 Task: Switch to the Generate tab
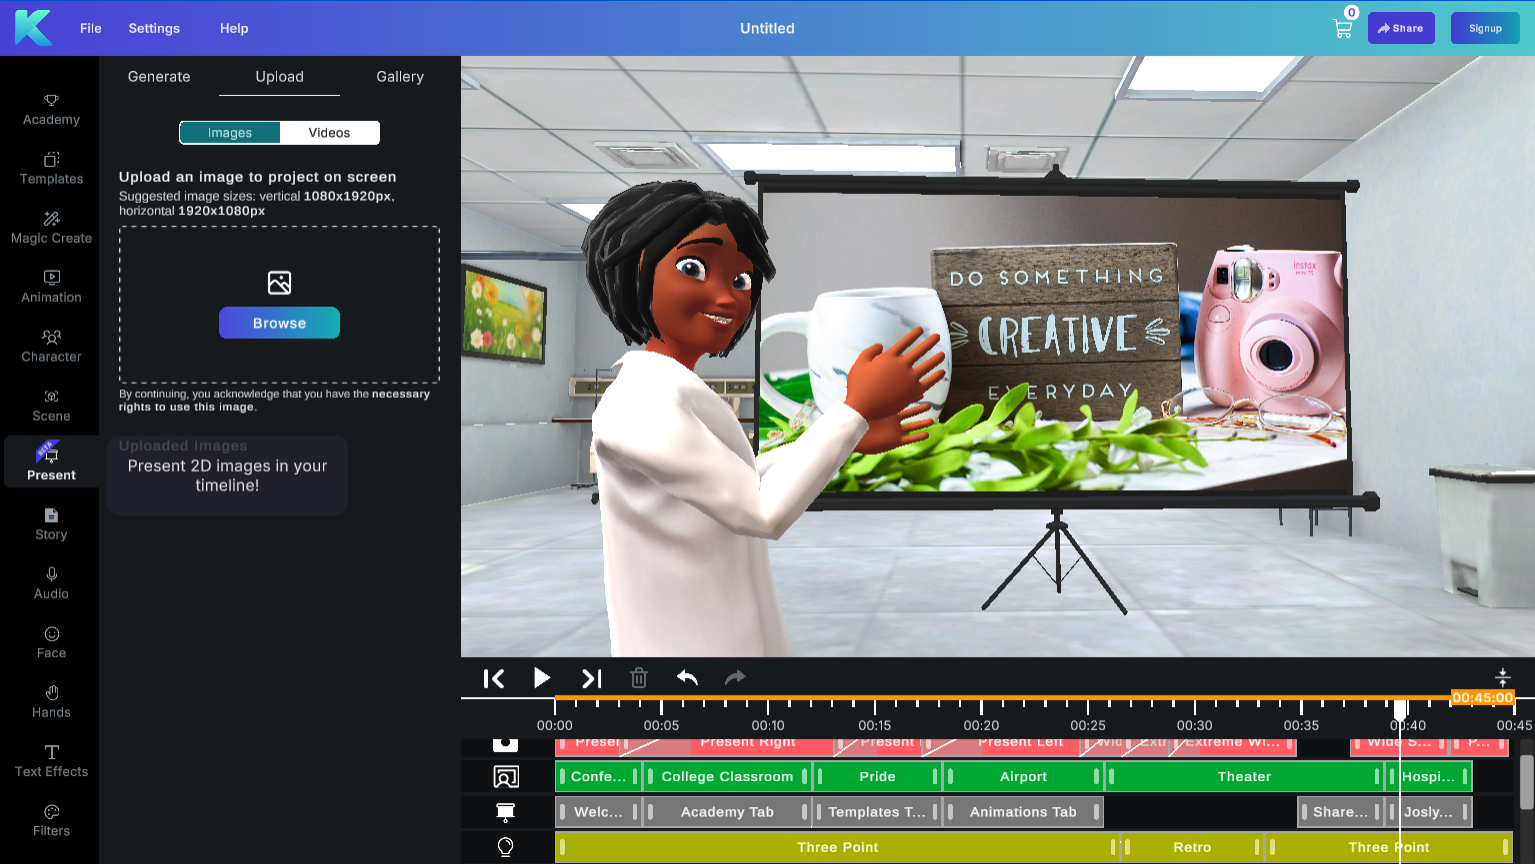[159, 76]
